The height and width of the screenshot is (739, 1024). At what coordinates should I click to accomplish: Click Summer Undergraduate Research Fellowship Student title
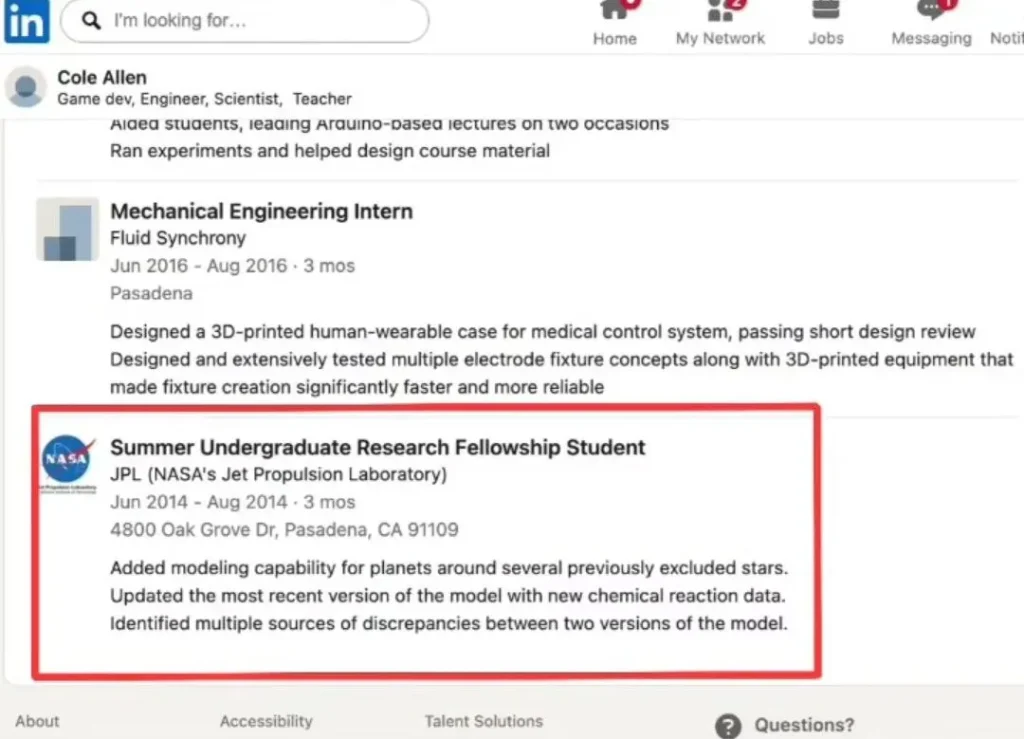coord(377,447)
